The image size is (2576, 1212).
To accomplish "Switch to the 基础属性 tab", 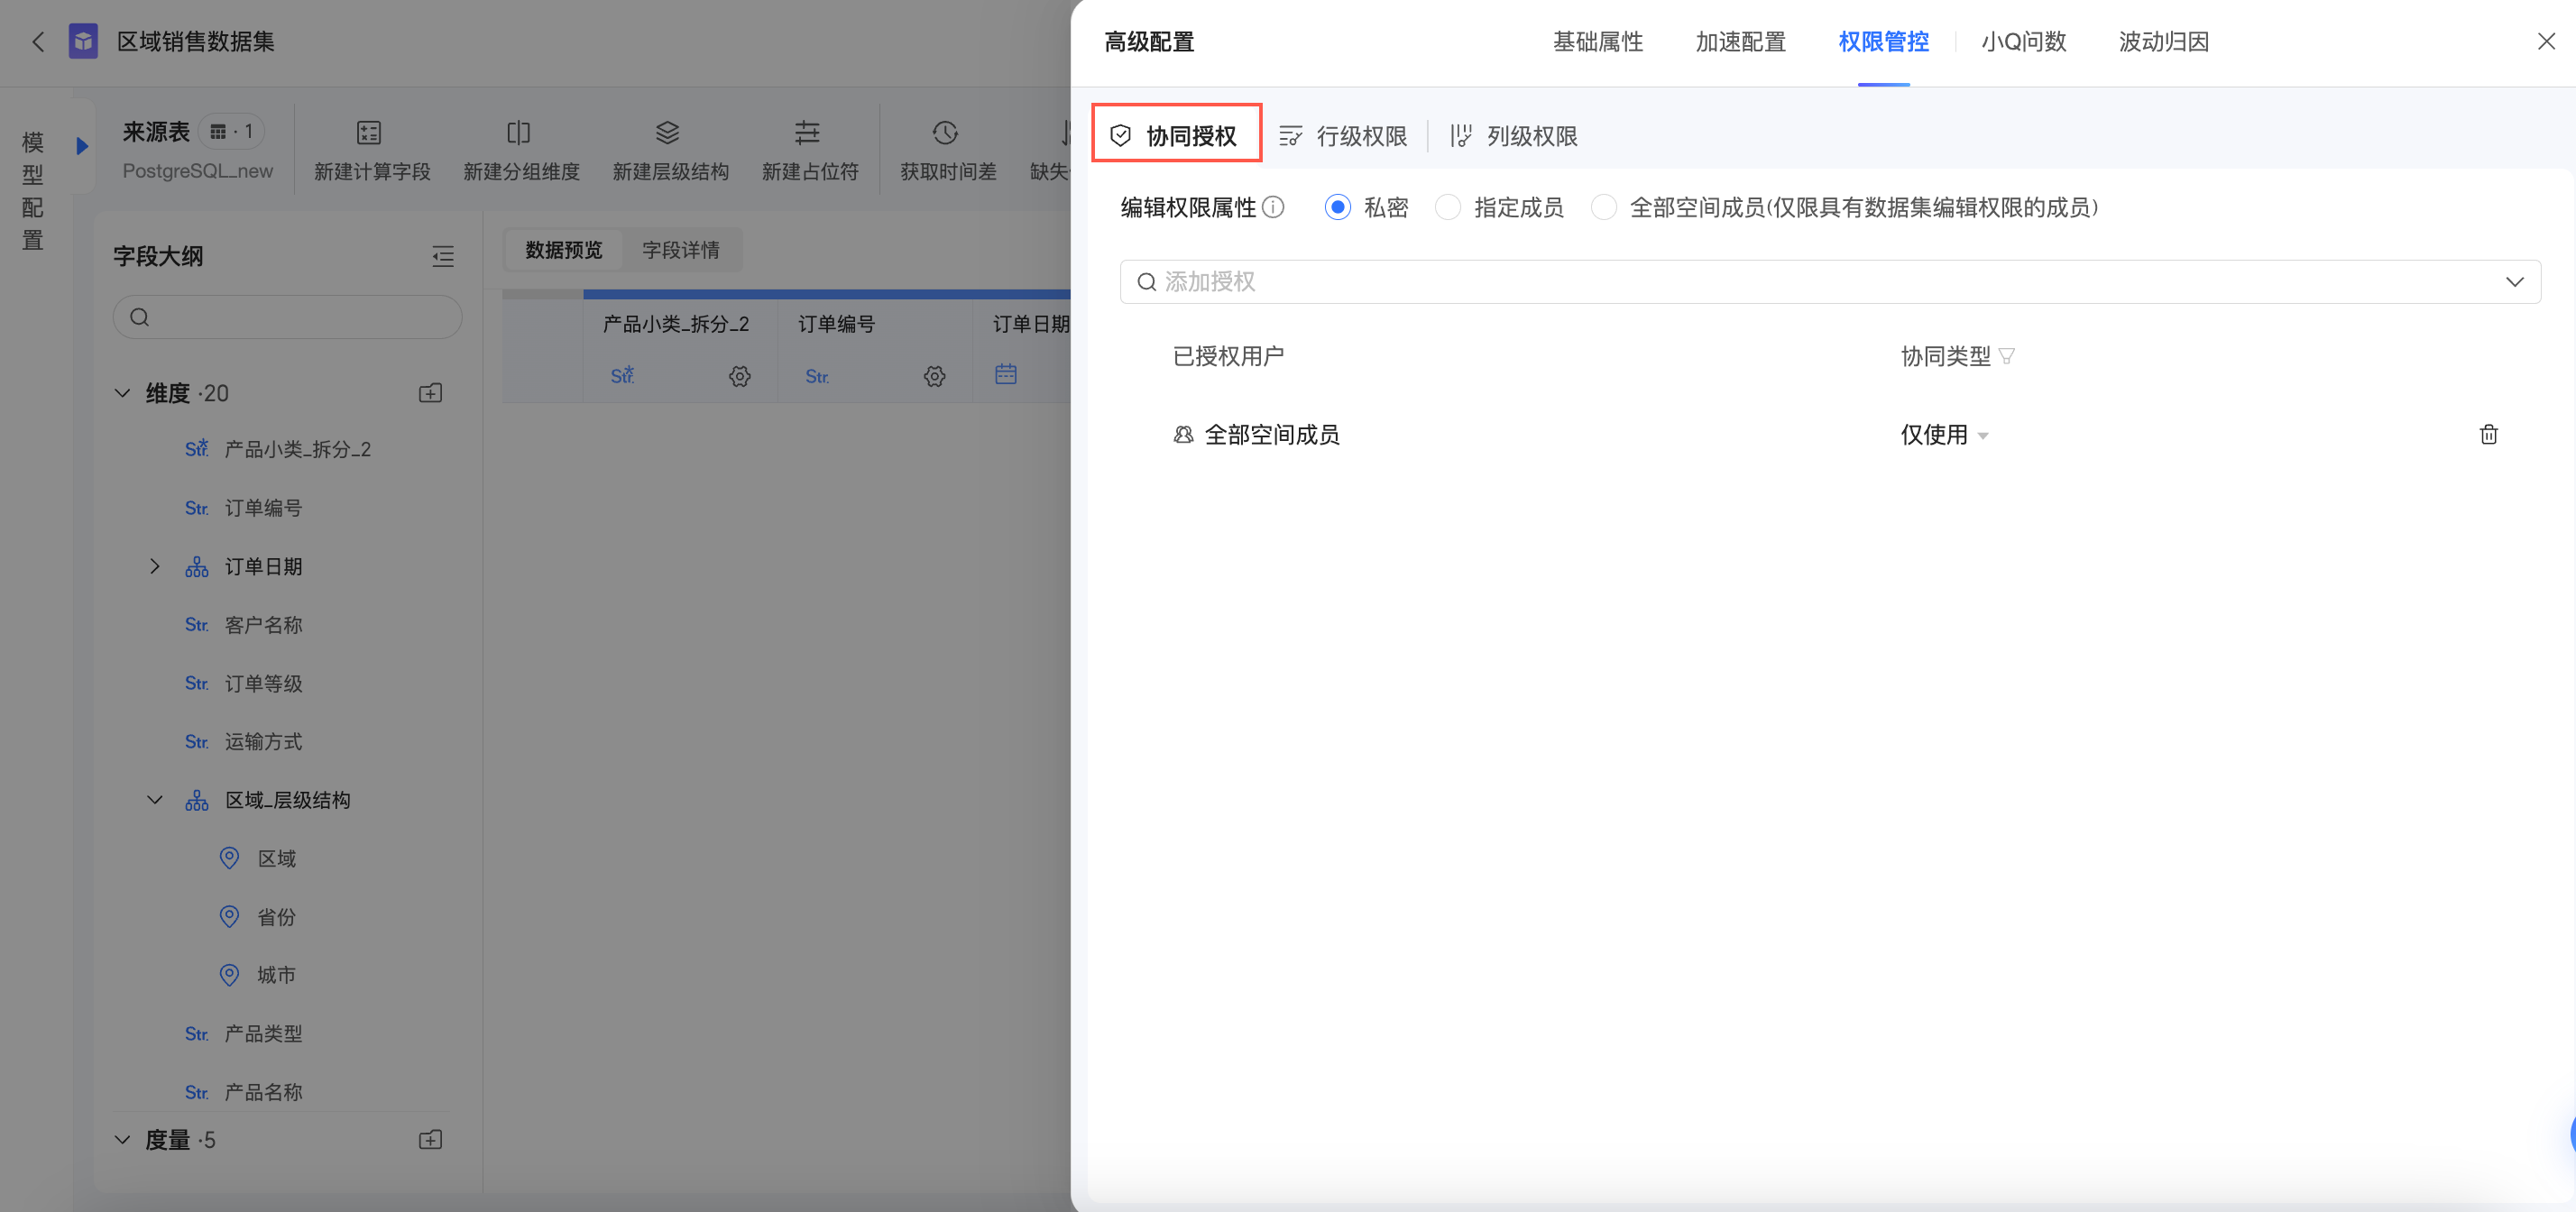I will tap(1597, 42).
